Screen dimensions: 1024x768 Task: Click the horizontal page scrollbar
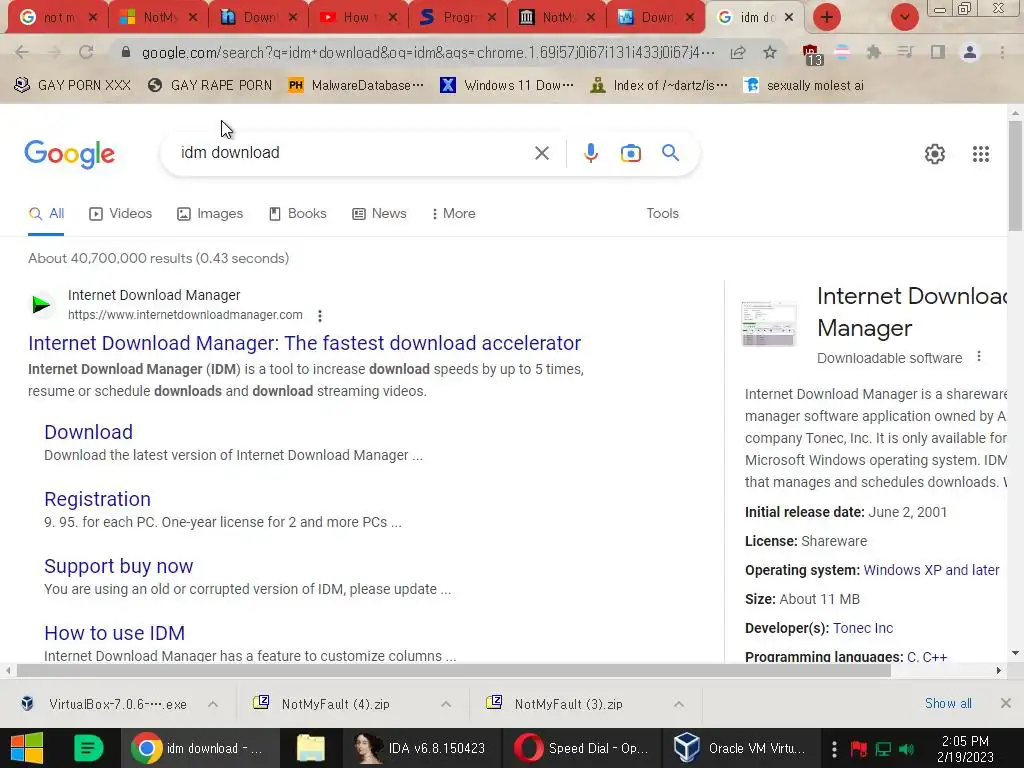453,670
